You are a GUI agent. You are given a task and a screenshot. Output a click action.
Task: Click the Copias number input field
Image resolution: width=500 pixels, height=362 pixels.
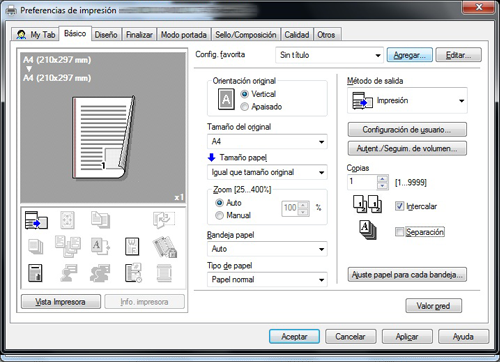click(x=362, y=182)
